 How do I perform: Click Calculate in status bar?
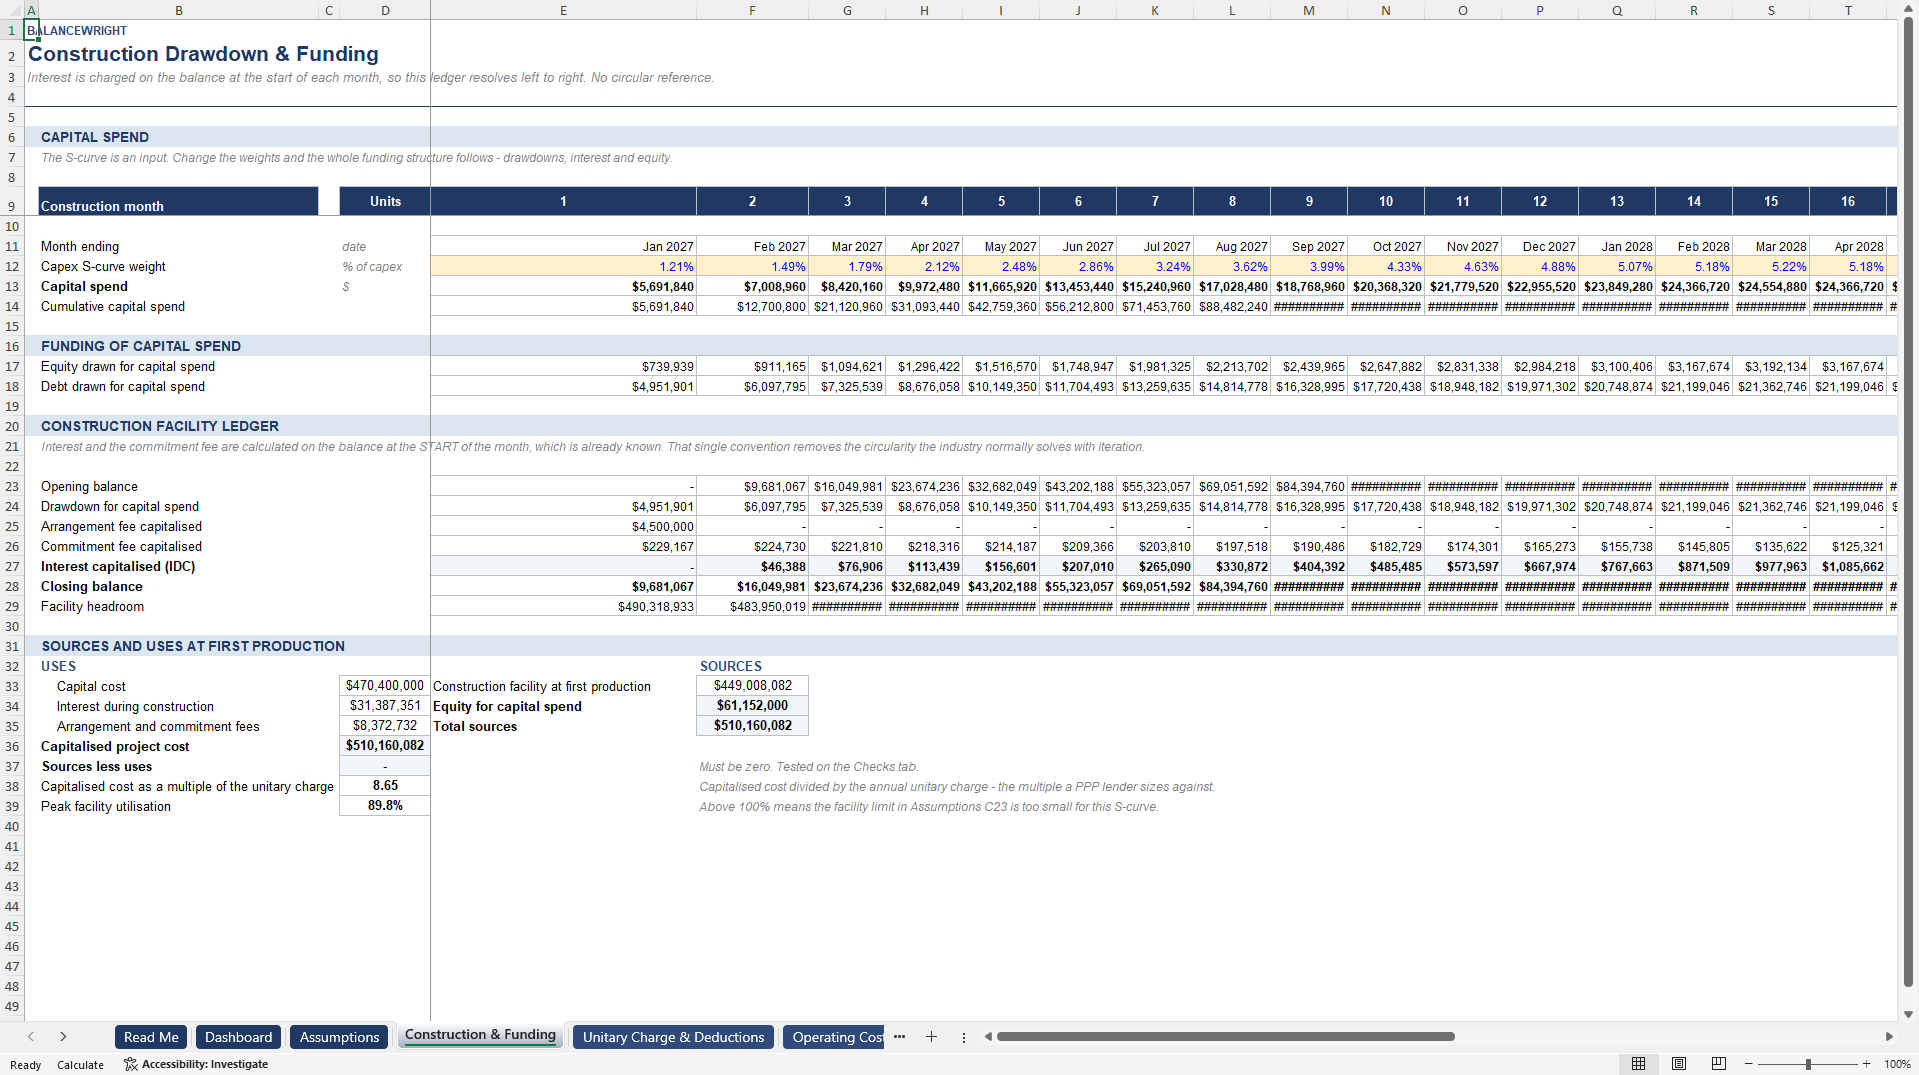click(x=80, y=1065)
